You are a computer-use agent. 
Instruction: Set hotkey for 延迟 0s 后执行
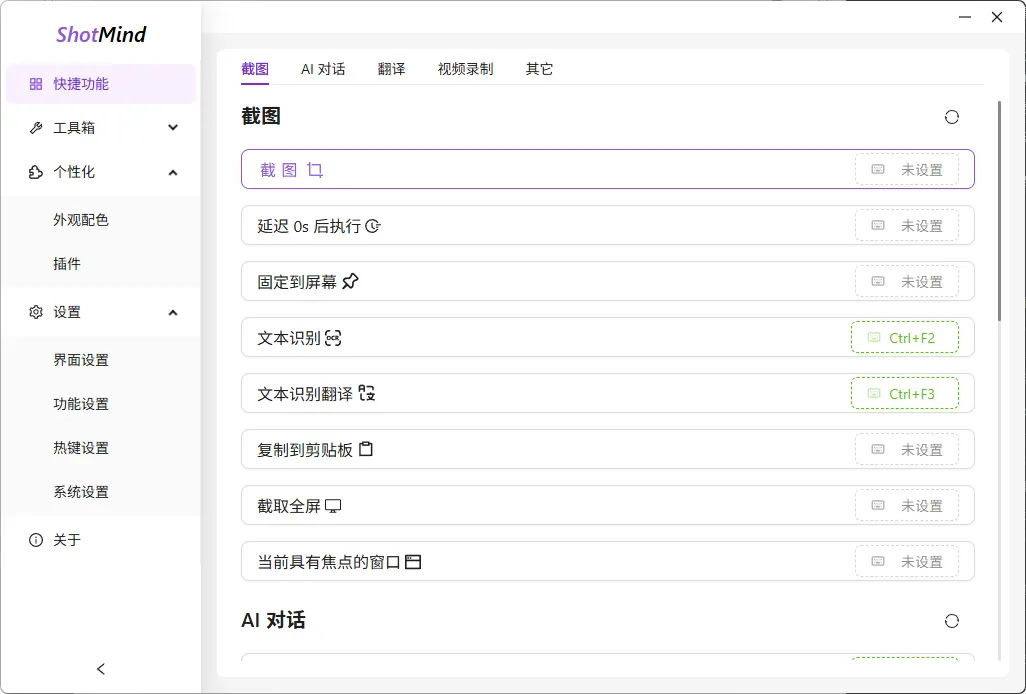907,226
